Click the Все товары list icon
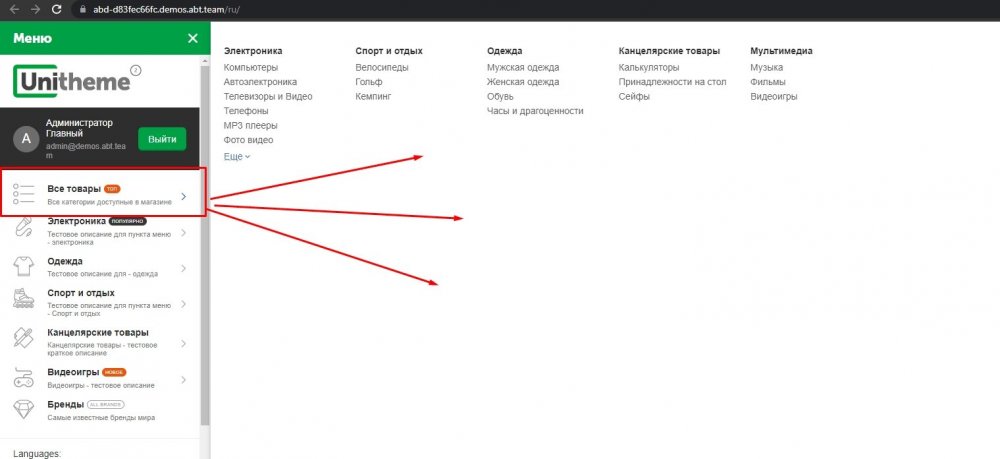Image resolution: width=1000 pixels, height=459 pixels. point(25,194)
